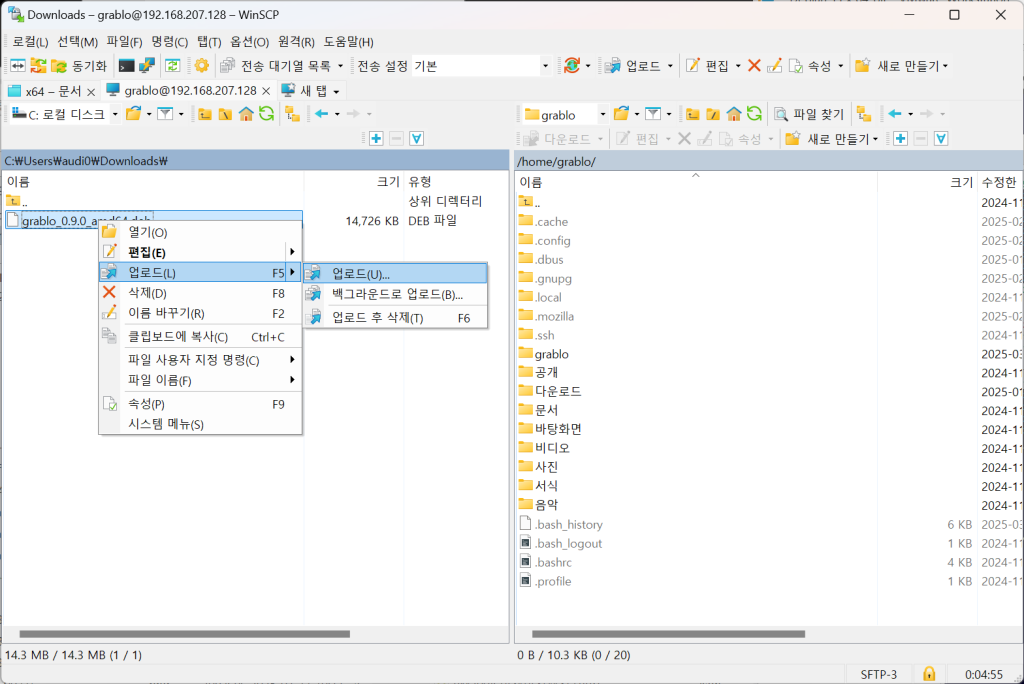Select 열기(O) in the context menu
This screenshot has width=1024, height=684.
coord(200,232)
